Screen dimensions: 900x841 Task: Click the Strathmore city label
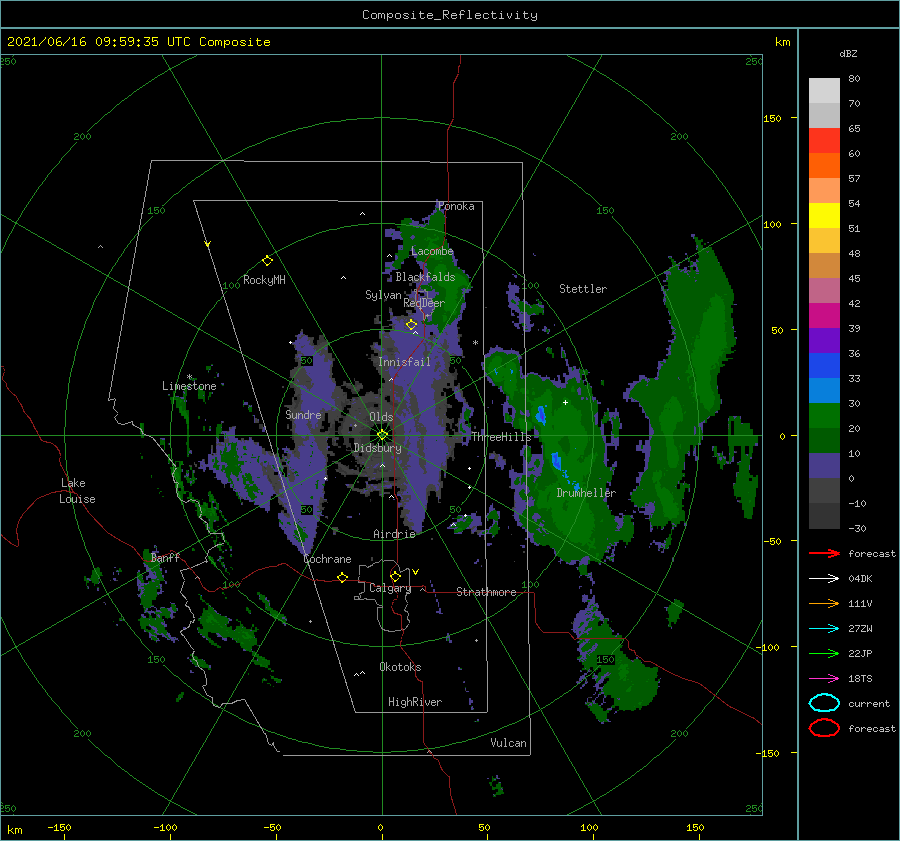point(486,592)
